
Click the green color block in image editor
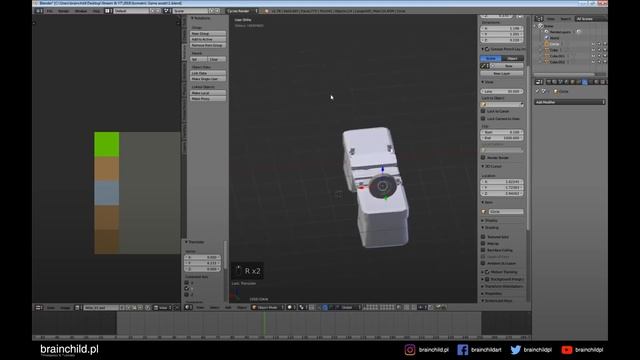[107, 144]
